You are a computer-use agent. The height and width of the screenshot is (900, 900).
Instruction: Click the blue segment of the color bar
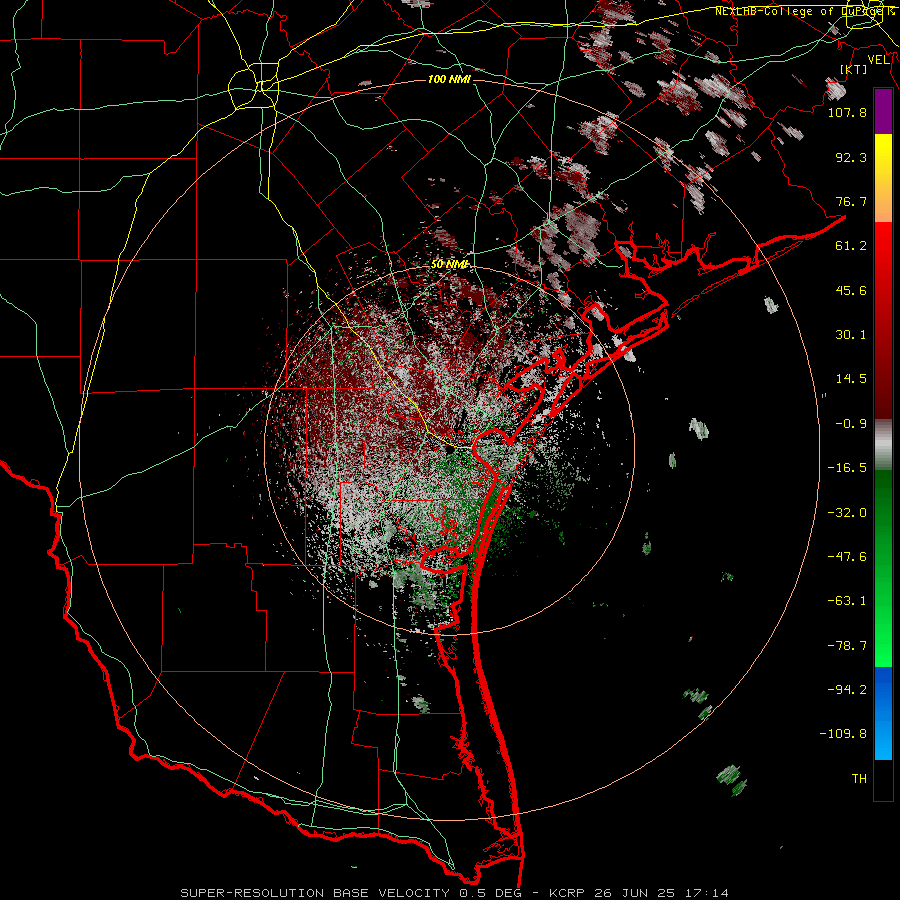[883, 713]
